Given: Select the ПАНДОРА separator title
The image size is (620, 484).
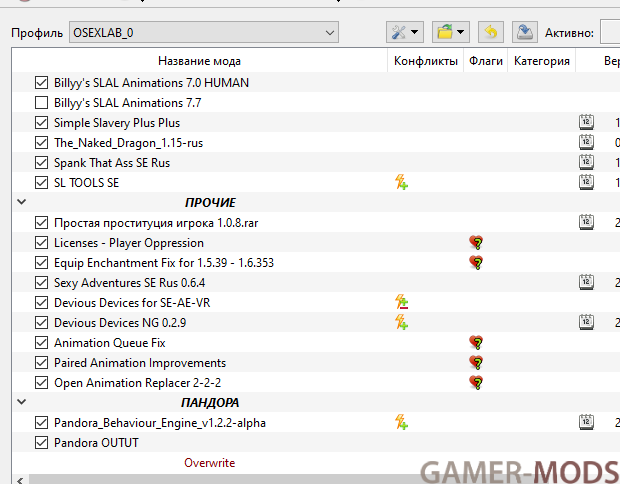Looking at the screenshot, I should [x=210, y=403].
